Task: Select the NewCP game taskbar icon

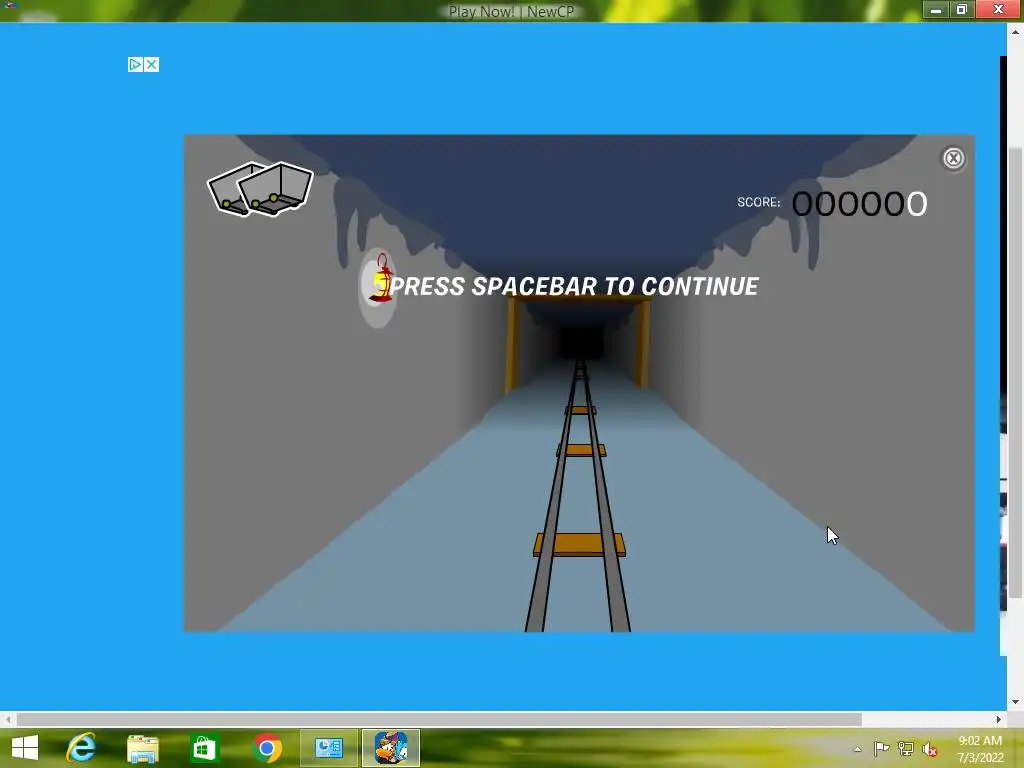Action: point(391,748)
